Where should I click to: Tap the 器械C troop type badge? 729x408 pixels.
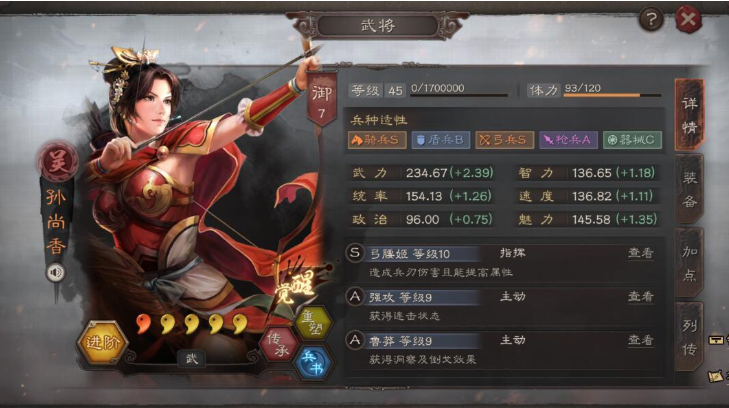pyautogui.click(x=632, y=140)
